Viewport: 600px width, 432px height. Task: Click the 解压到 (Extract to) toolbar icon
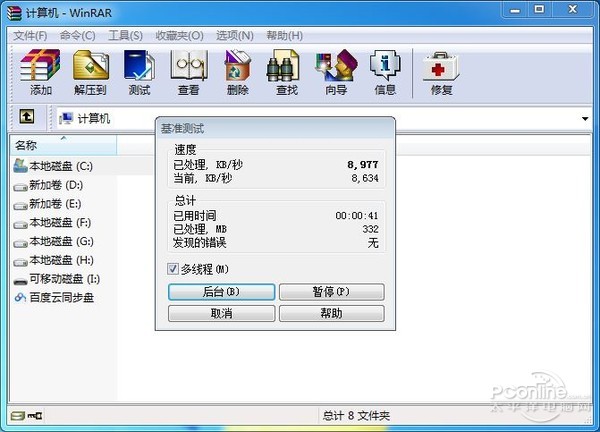click(x=90, y=72)
